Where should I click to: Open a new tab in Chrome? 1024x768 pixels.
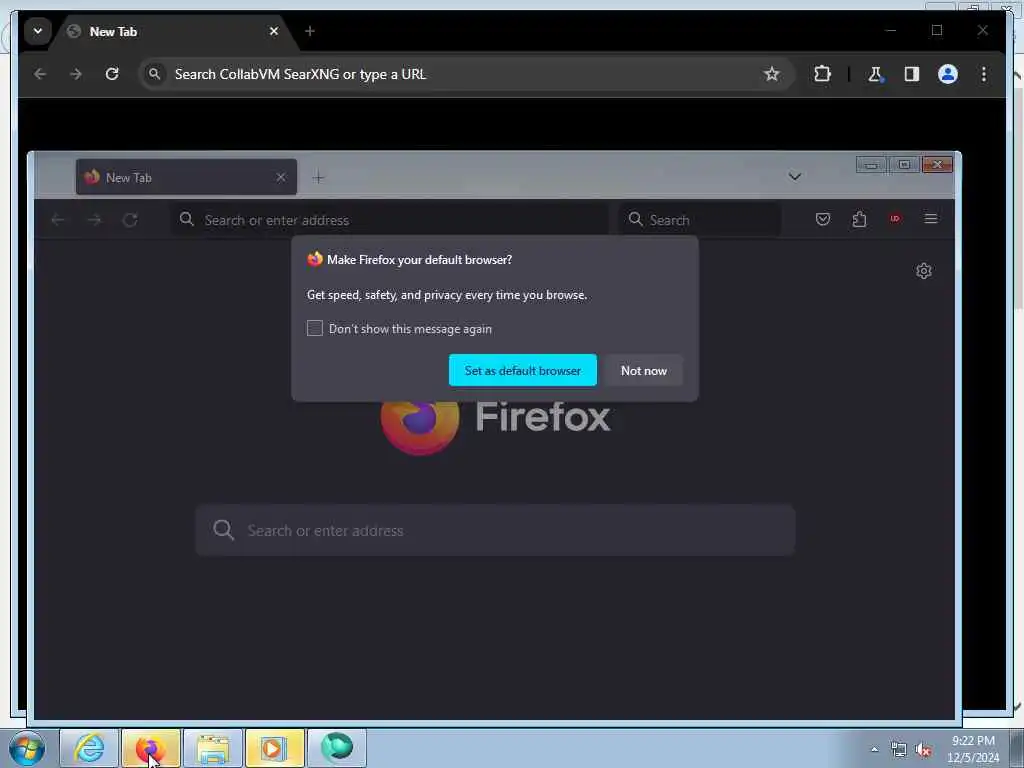(x=310, y=31)
